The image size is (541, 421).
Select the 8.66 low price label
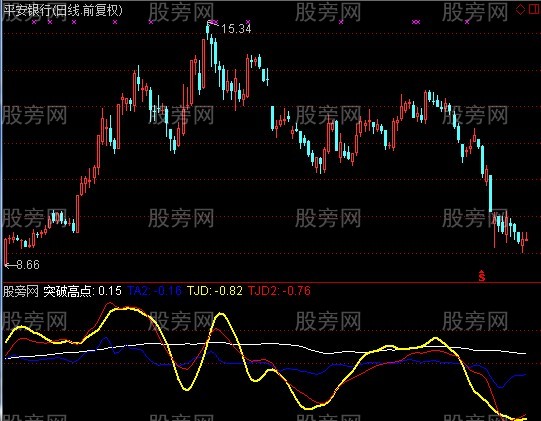28,265
